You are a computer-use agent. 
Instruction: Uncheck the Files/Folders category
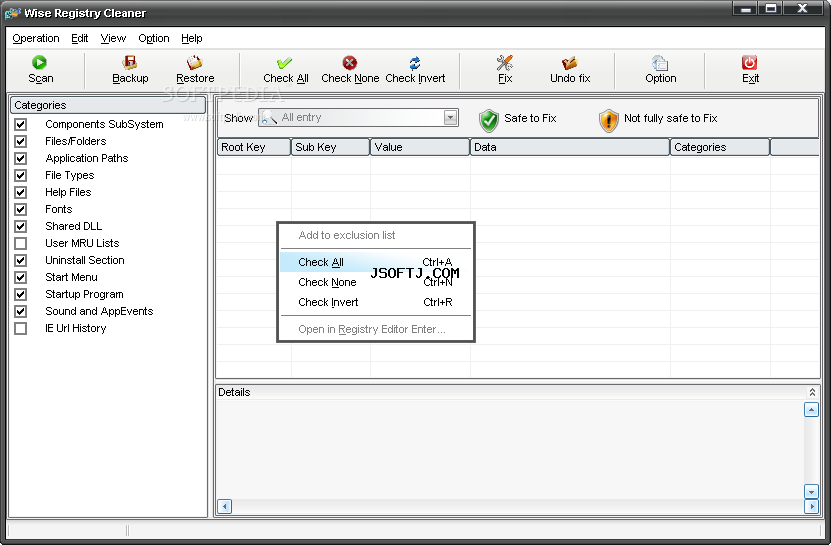(x=21, y=141)
